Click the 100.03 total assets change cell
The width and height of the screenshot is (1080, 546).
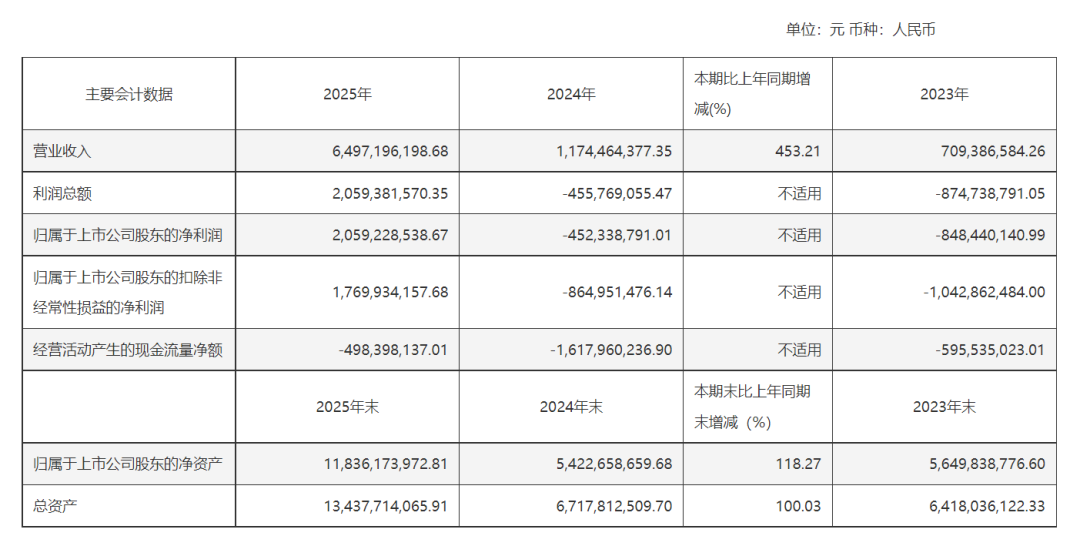(799, 507)
